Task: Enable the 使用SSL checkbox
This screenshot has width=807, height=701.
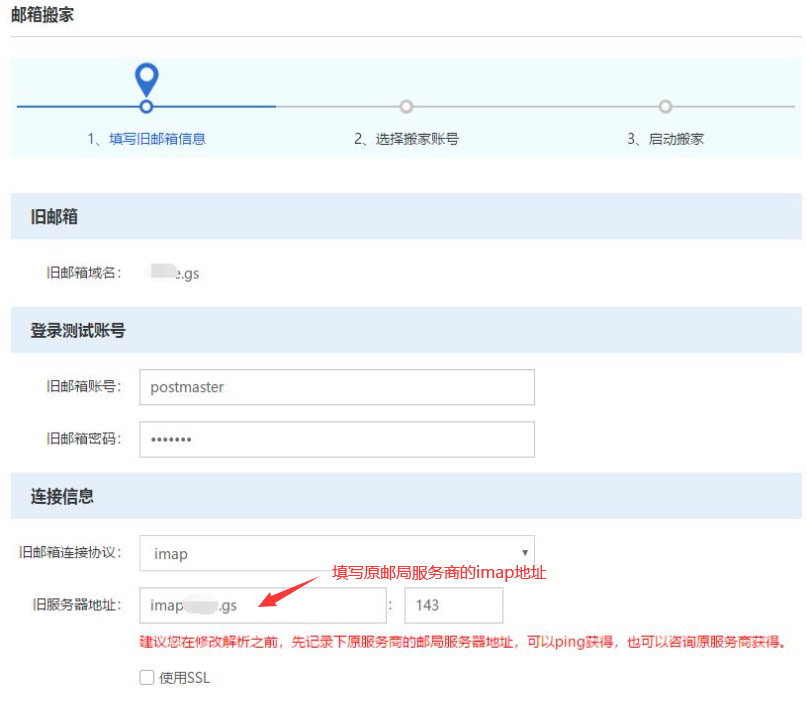Action: [x=147, y=678]
